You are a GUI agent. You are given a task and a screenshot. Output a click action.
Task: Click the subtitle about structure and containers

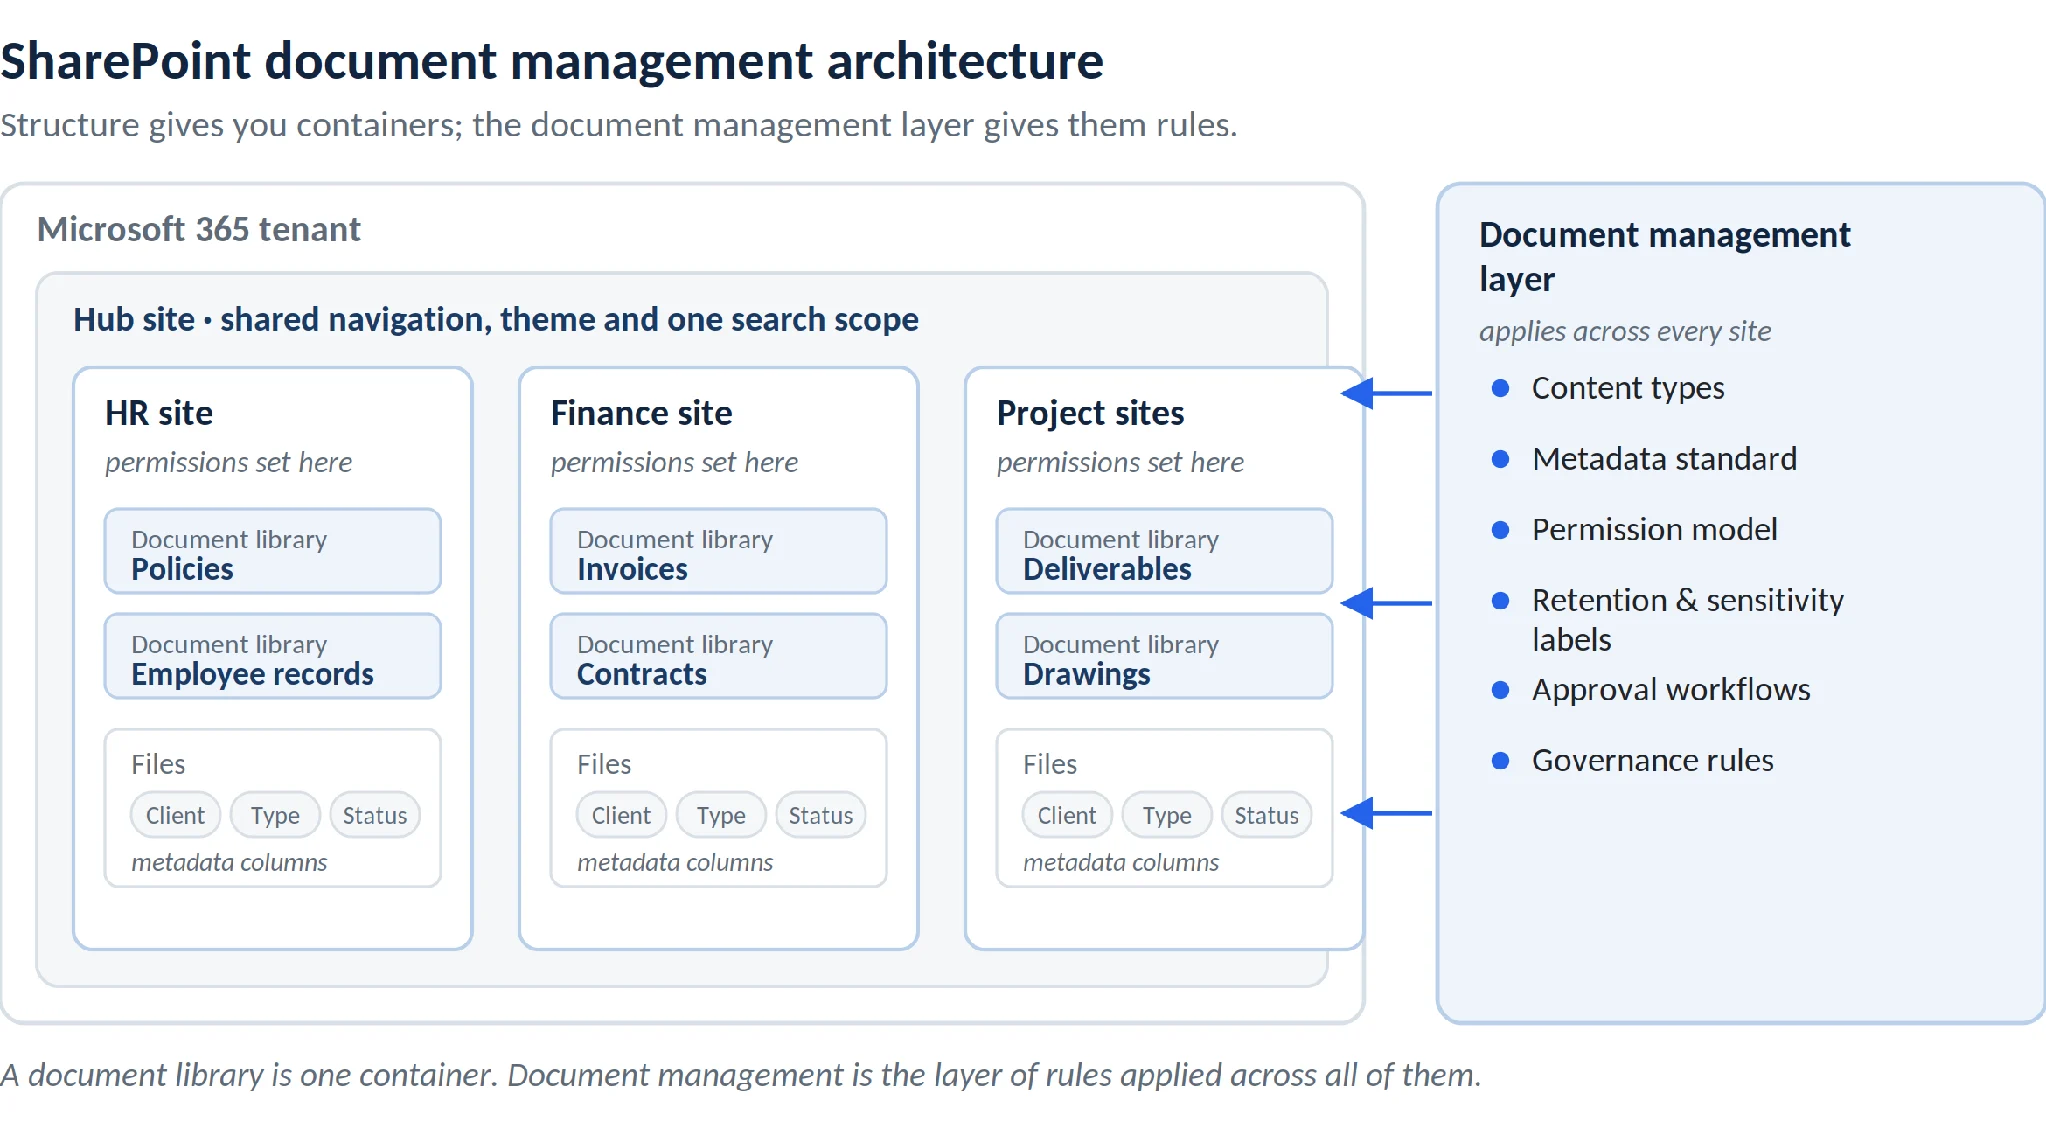click(619, 125)
